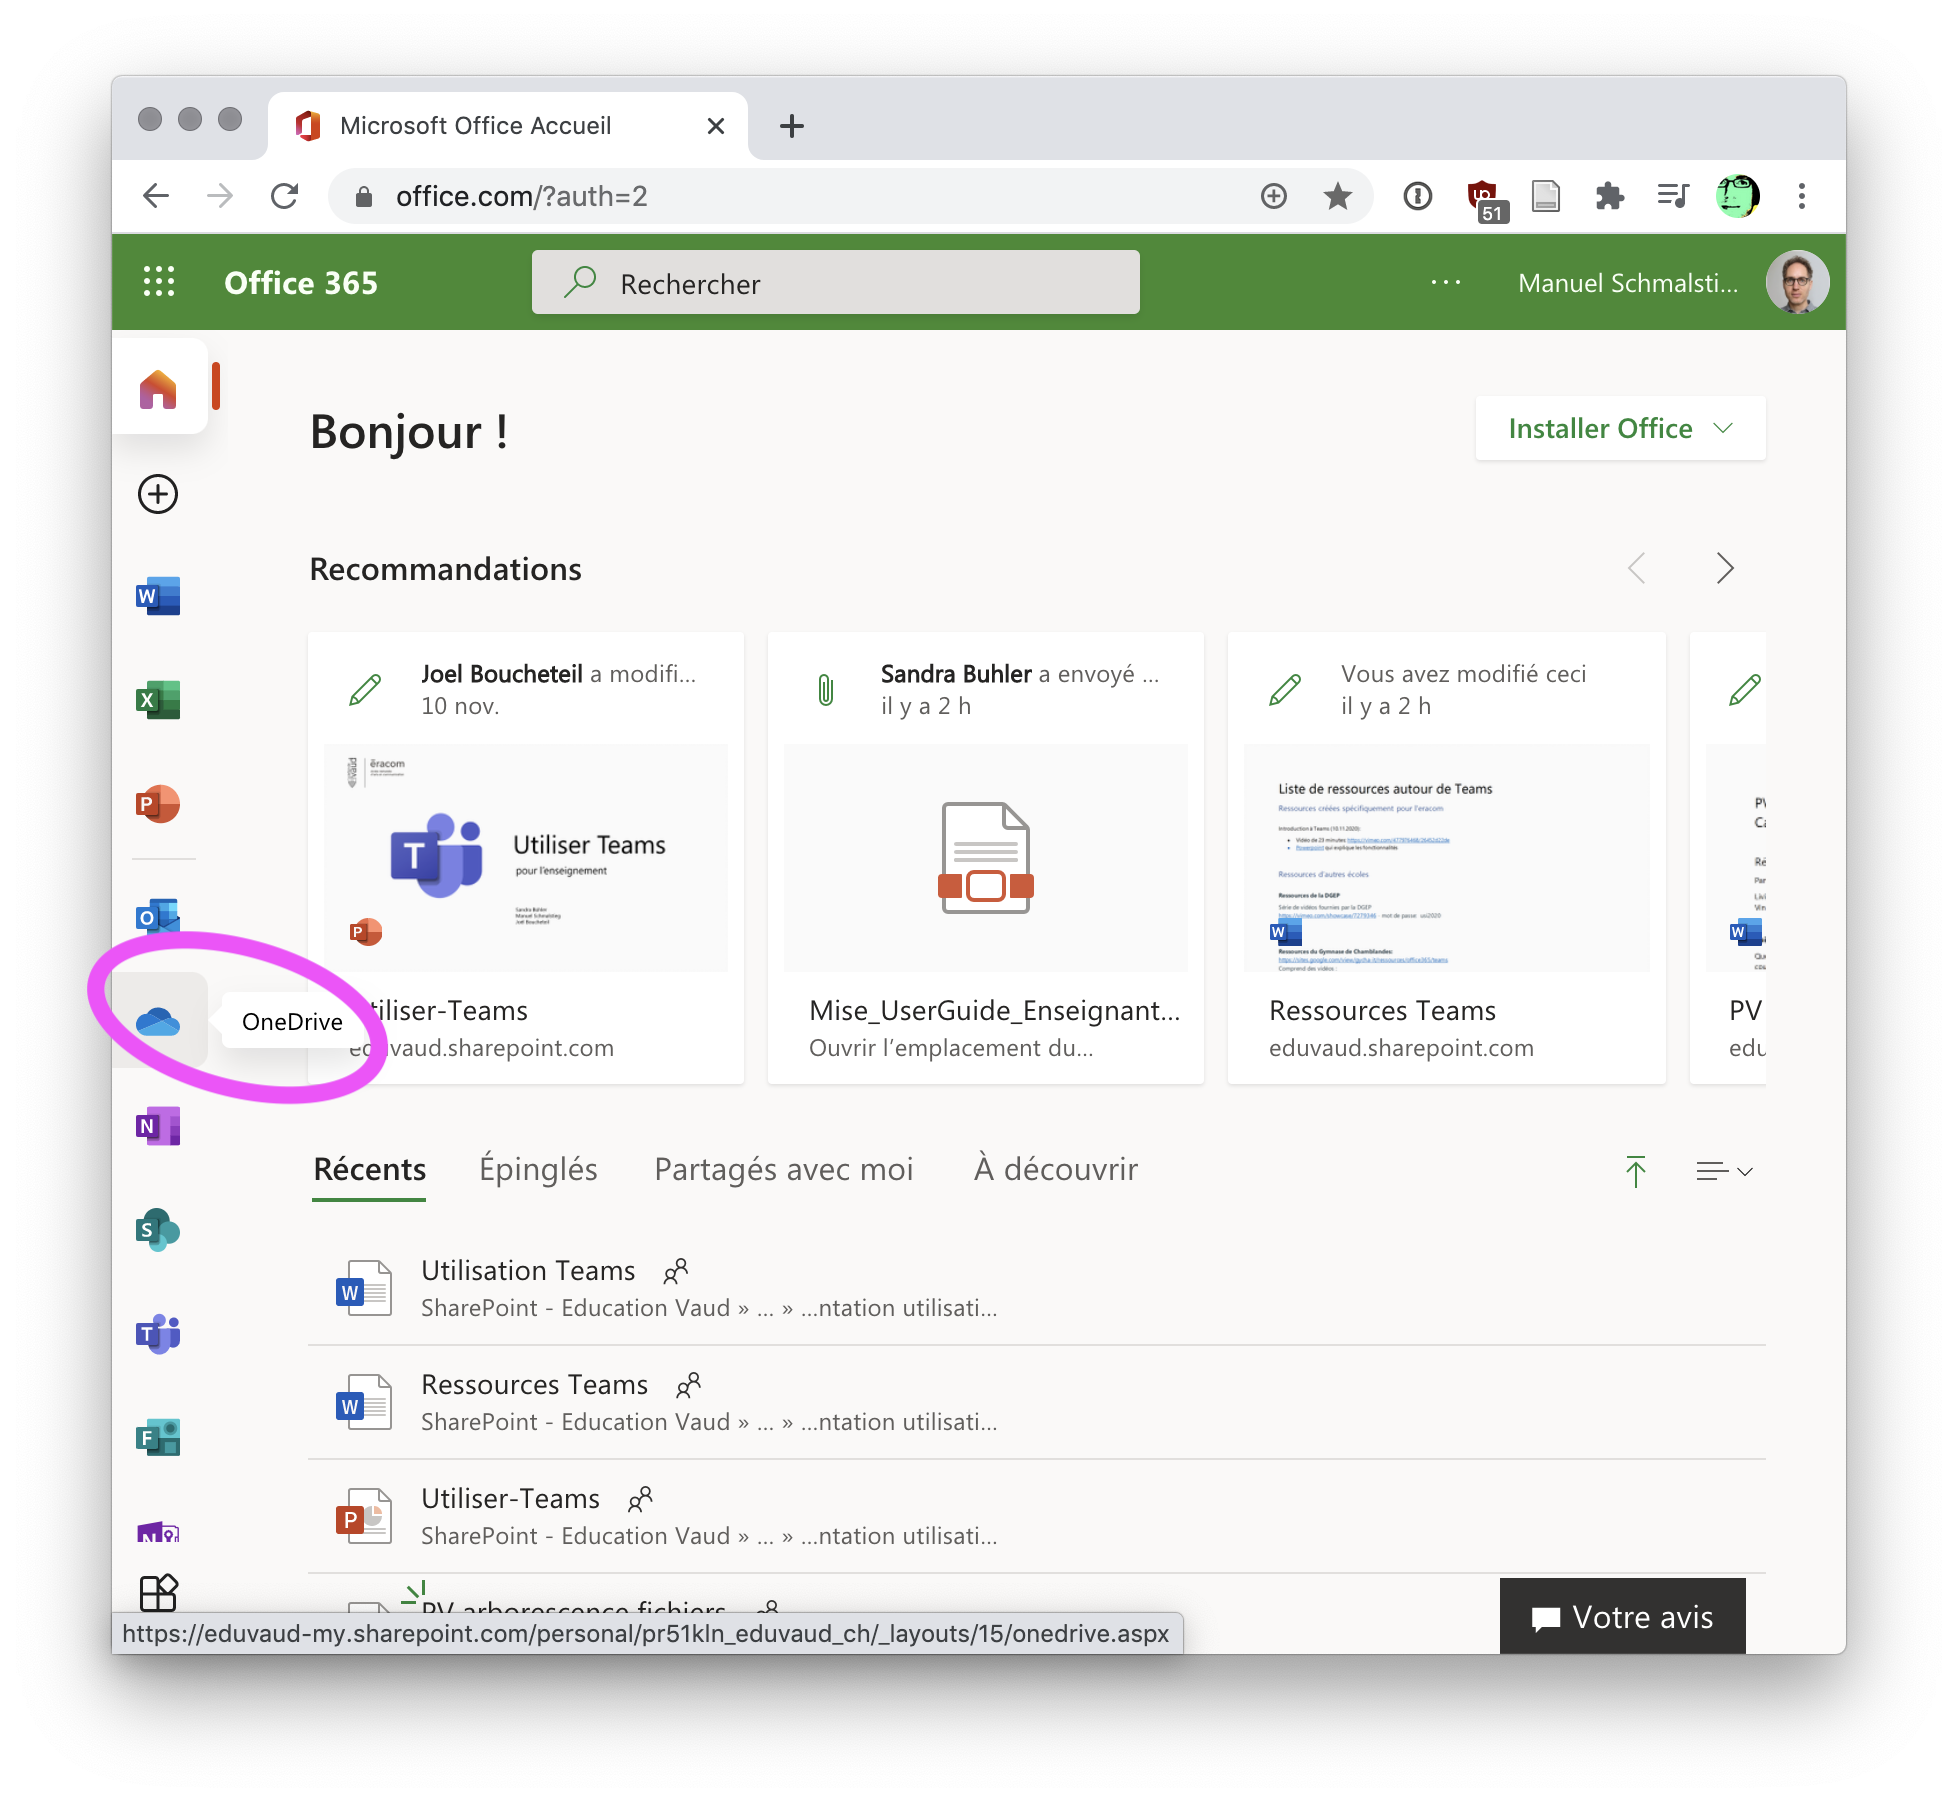This screenshot has width=1958, height=1802.
Task: Close the Microsoft Office Accueil tab
Action: click(x=715, y=126)
